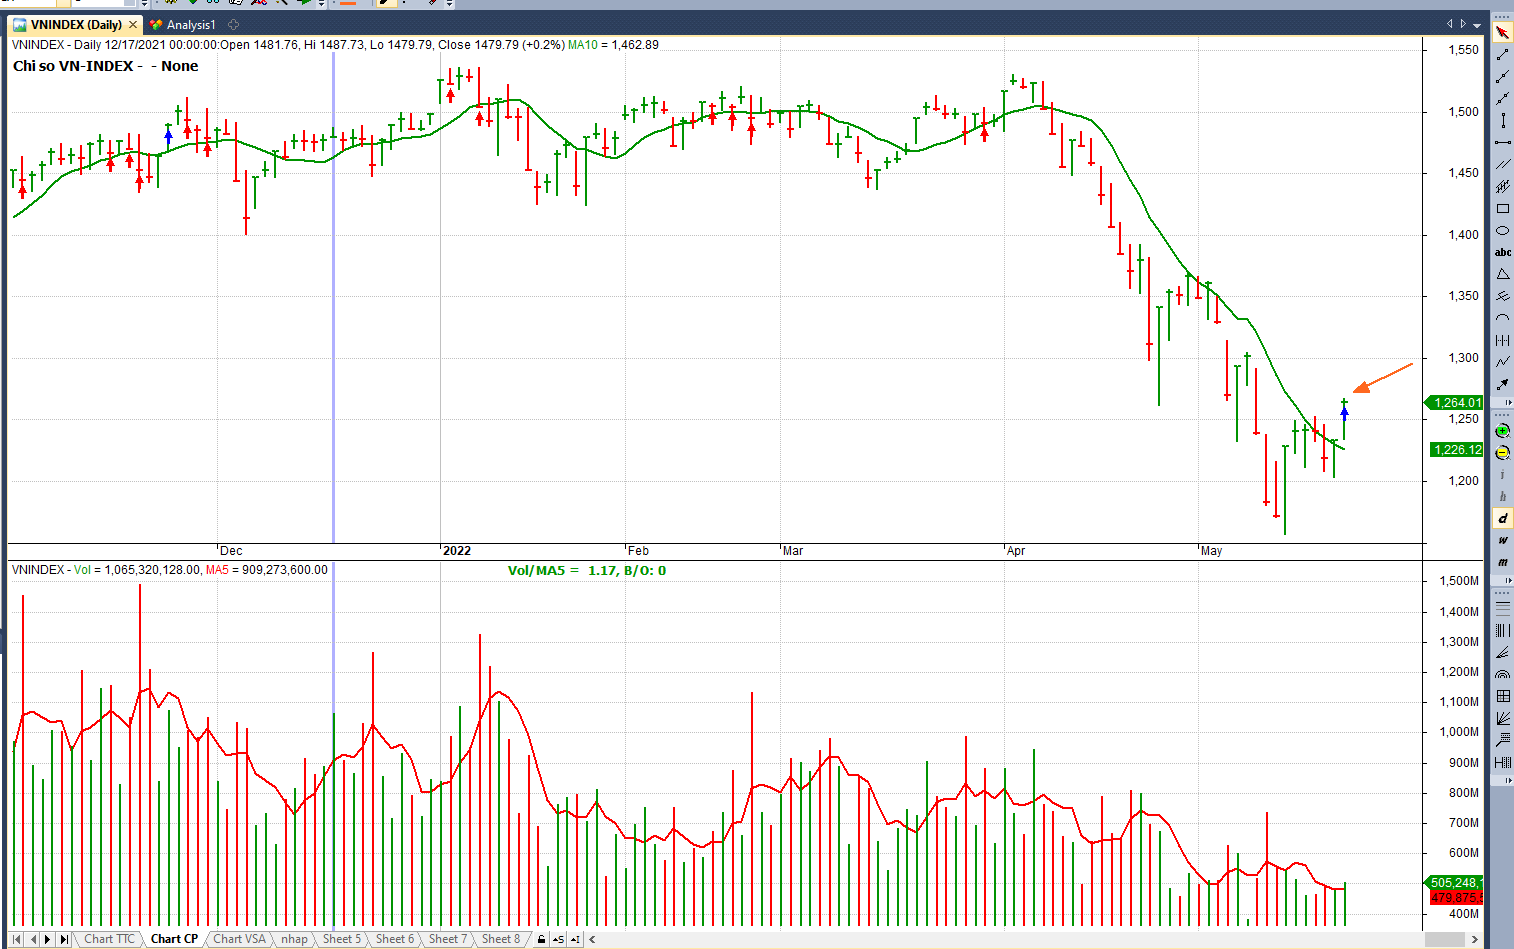Pick the arrow drawing tool
This screenshot has width=1514, height=949.
[x=1502, y=385]
